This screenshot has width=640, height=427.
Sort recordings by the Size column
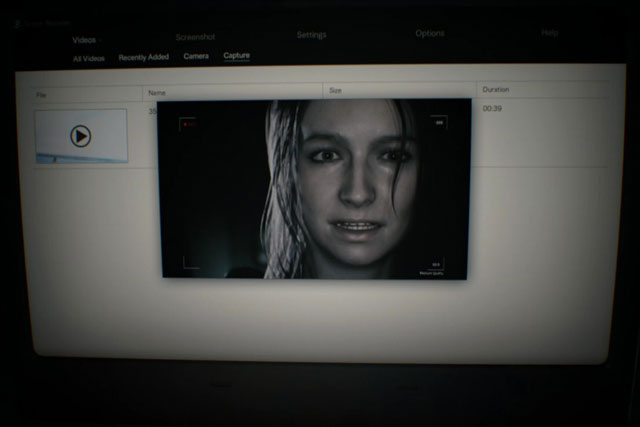point(335,90)
